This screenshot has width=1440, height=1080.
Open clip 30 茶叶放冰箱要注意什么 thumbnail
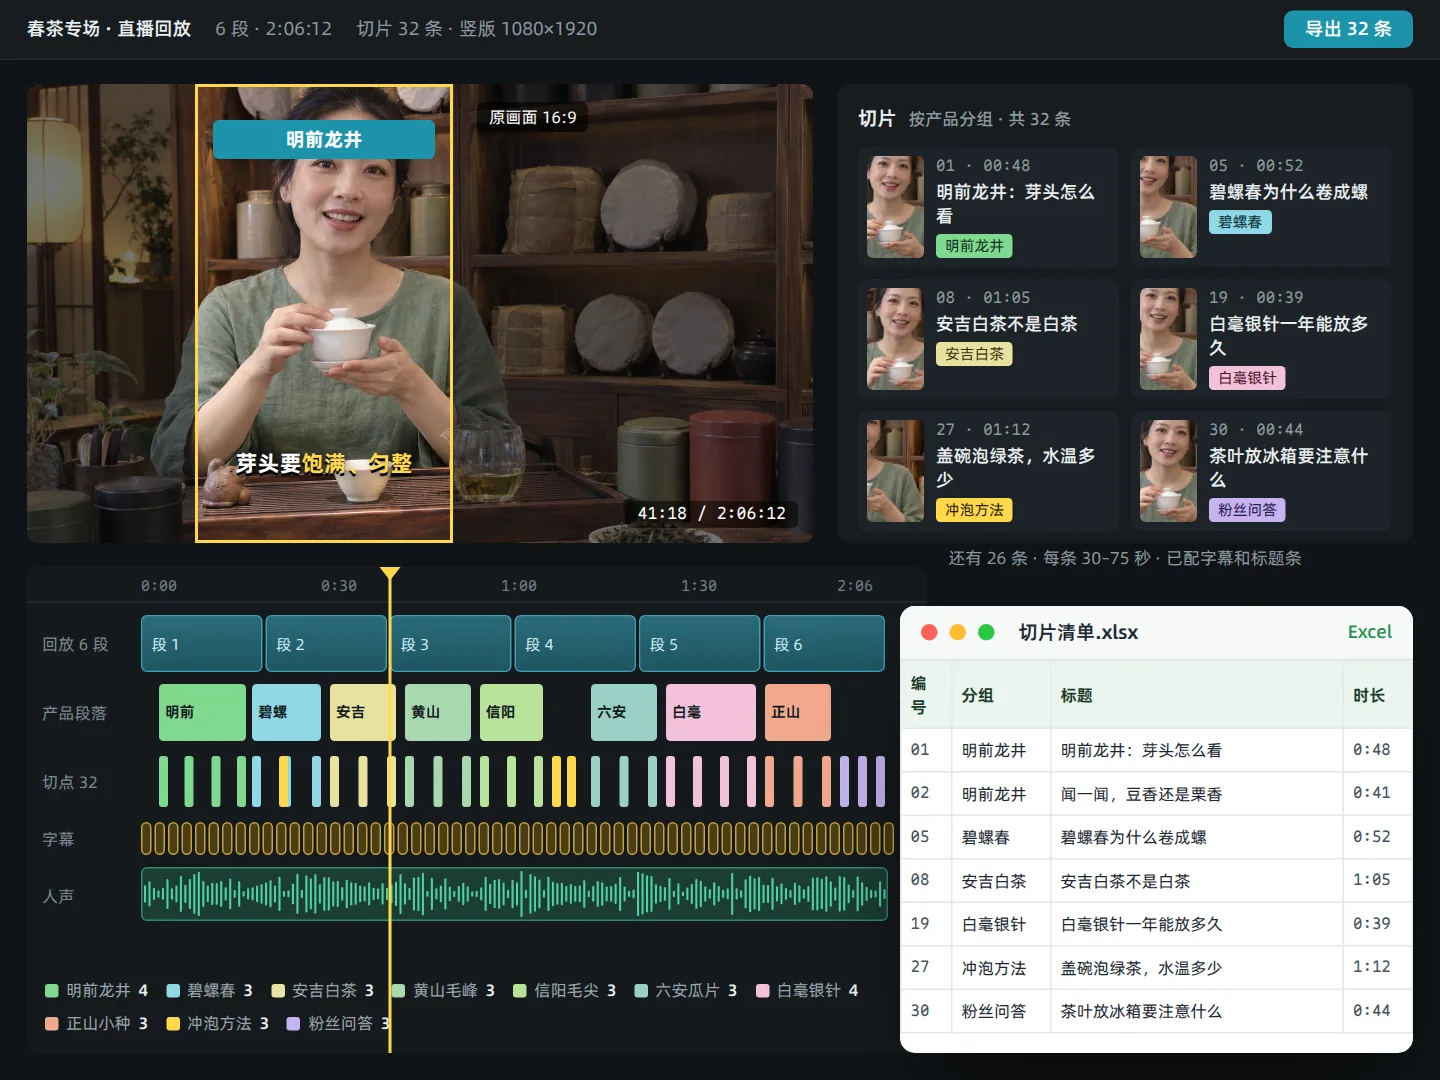(x=1168, y=471)
